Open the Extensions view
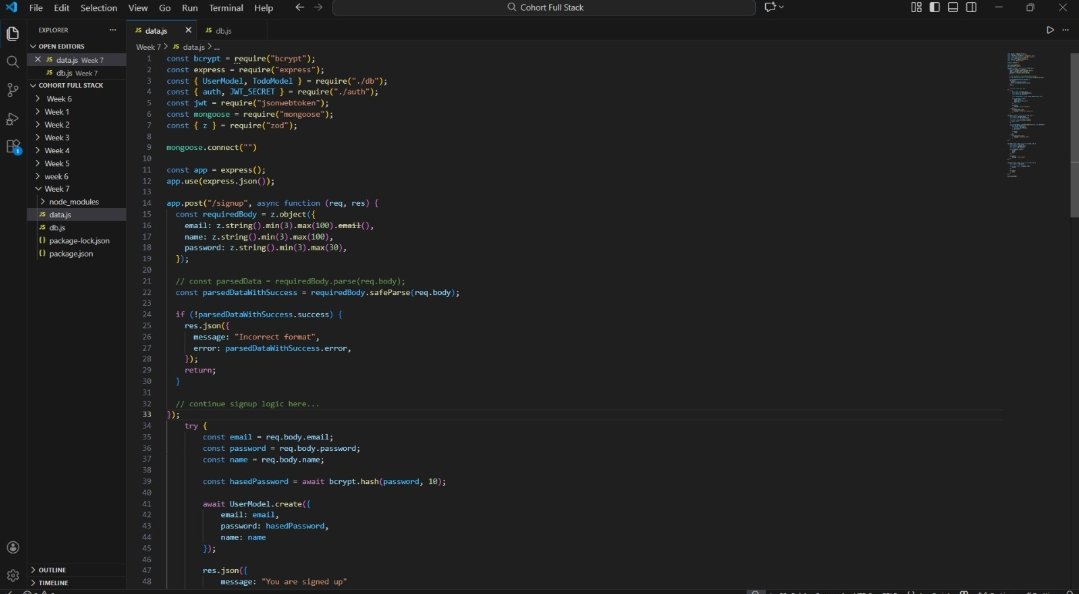Screen dimensions: 1079x594 tap(12, 147)
